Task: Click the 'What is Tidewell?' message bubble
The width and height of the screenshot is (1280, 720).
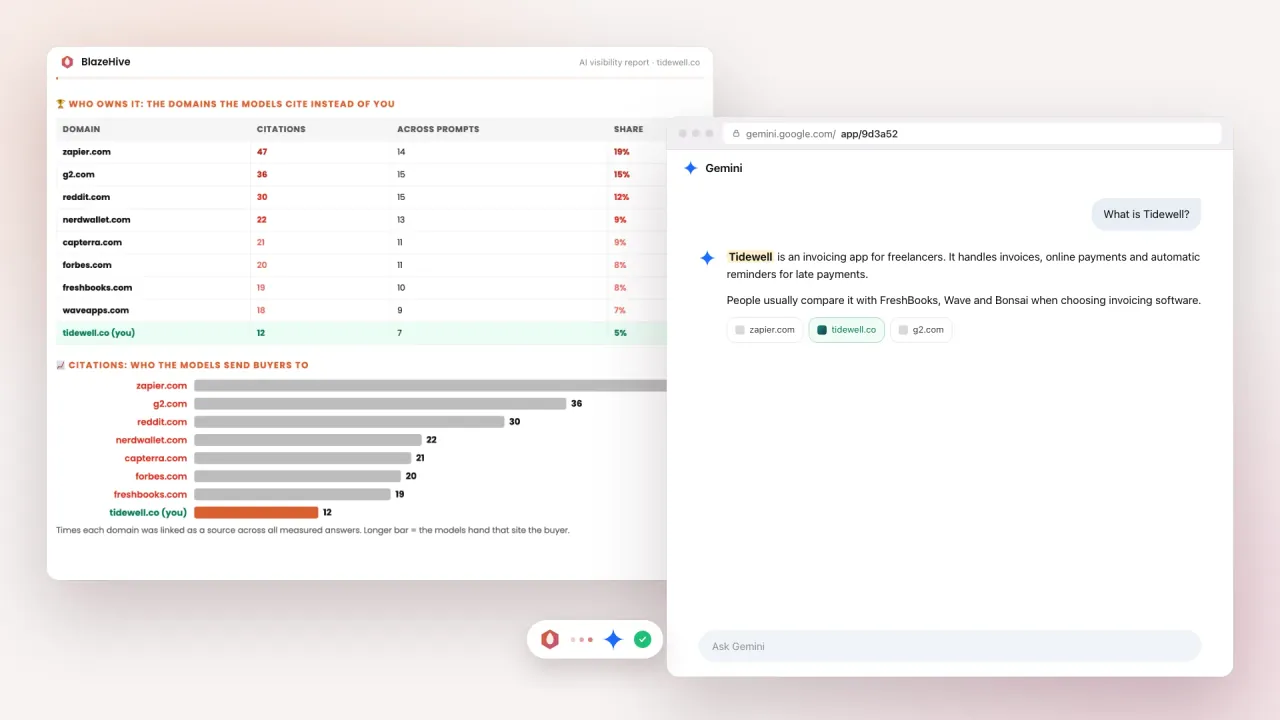Action: pyautogui.click(x=1146, y=214)
